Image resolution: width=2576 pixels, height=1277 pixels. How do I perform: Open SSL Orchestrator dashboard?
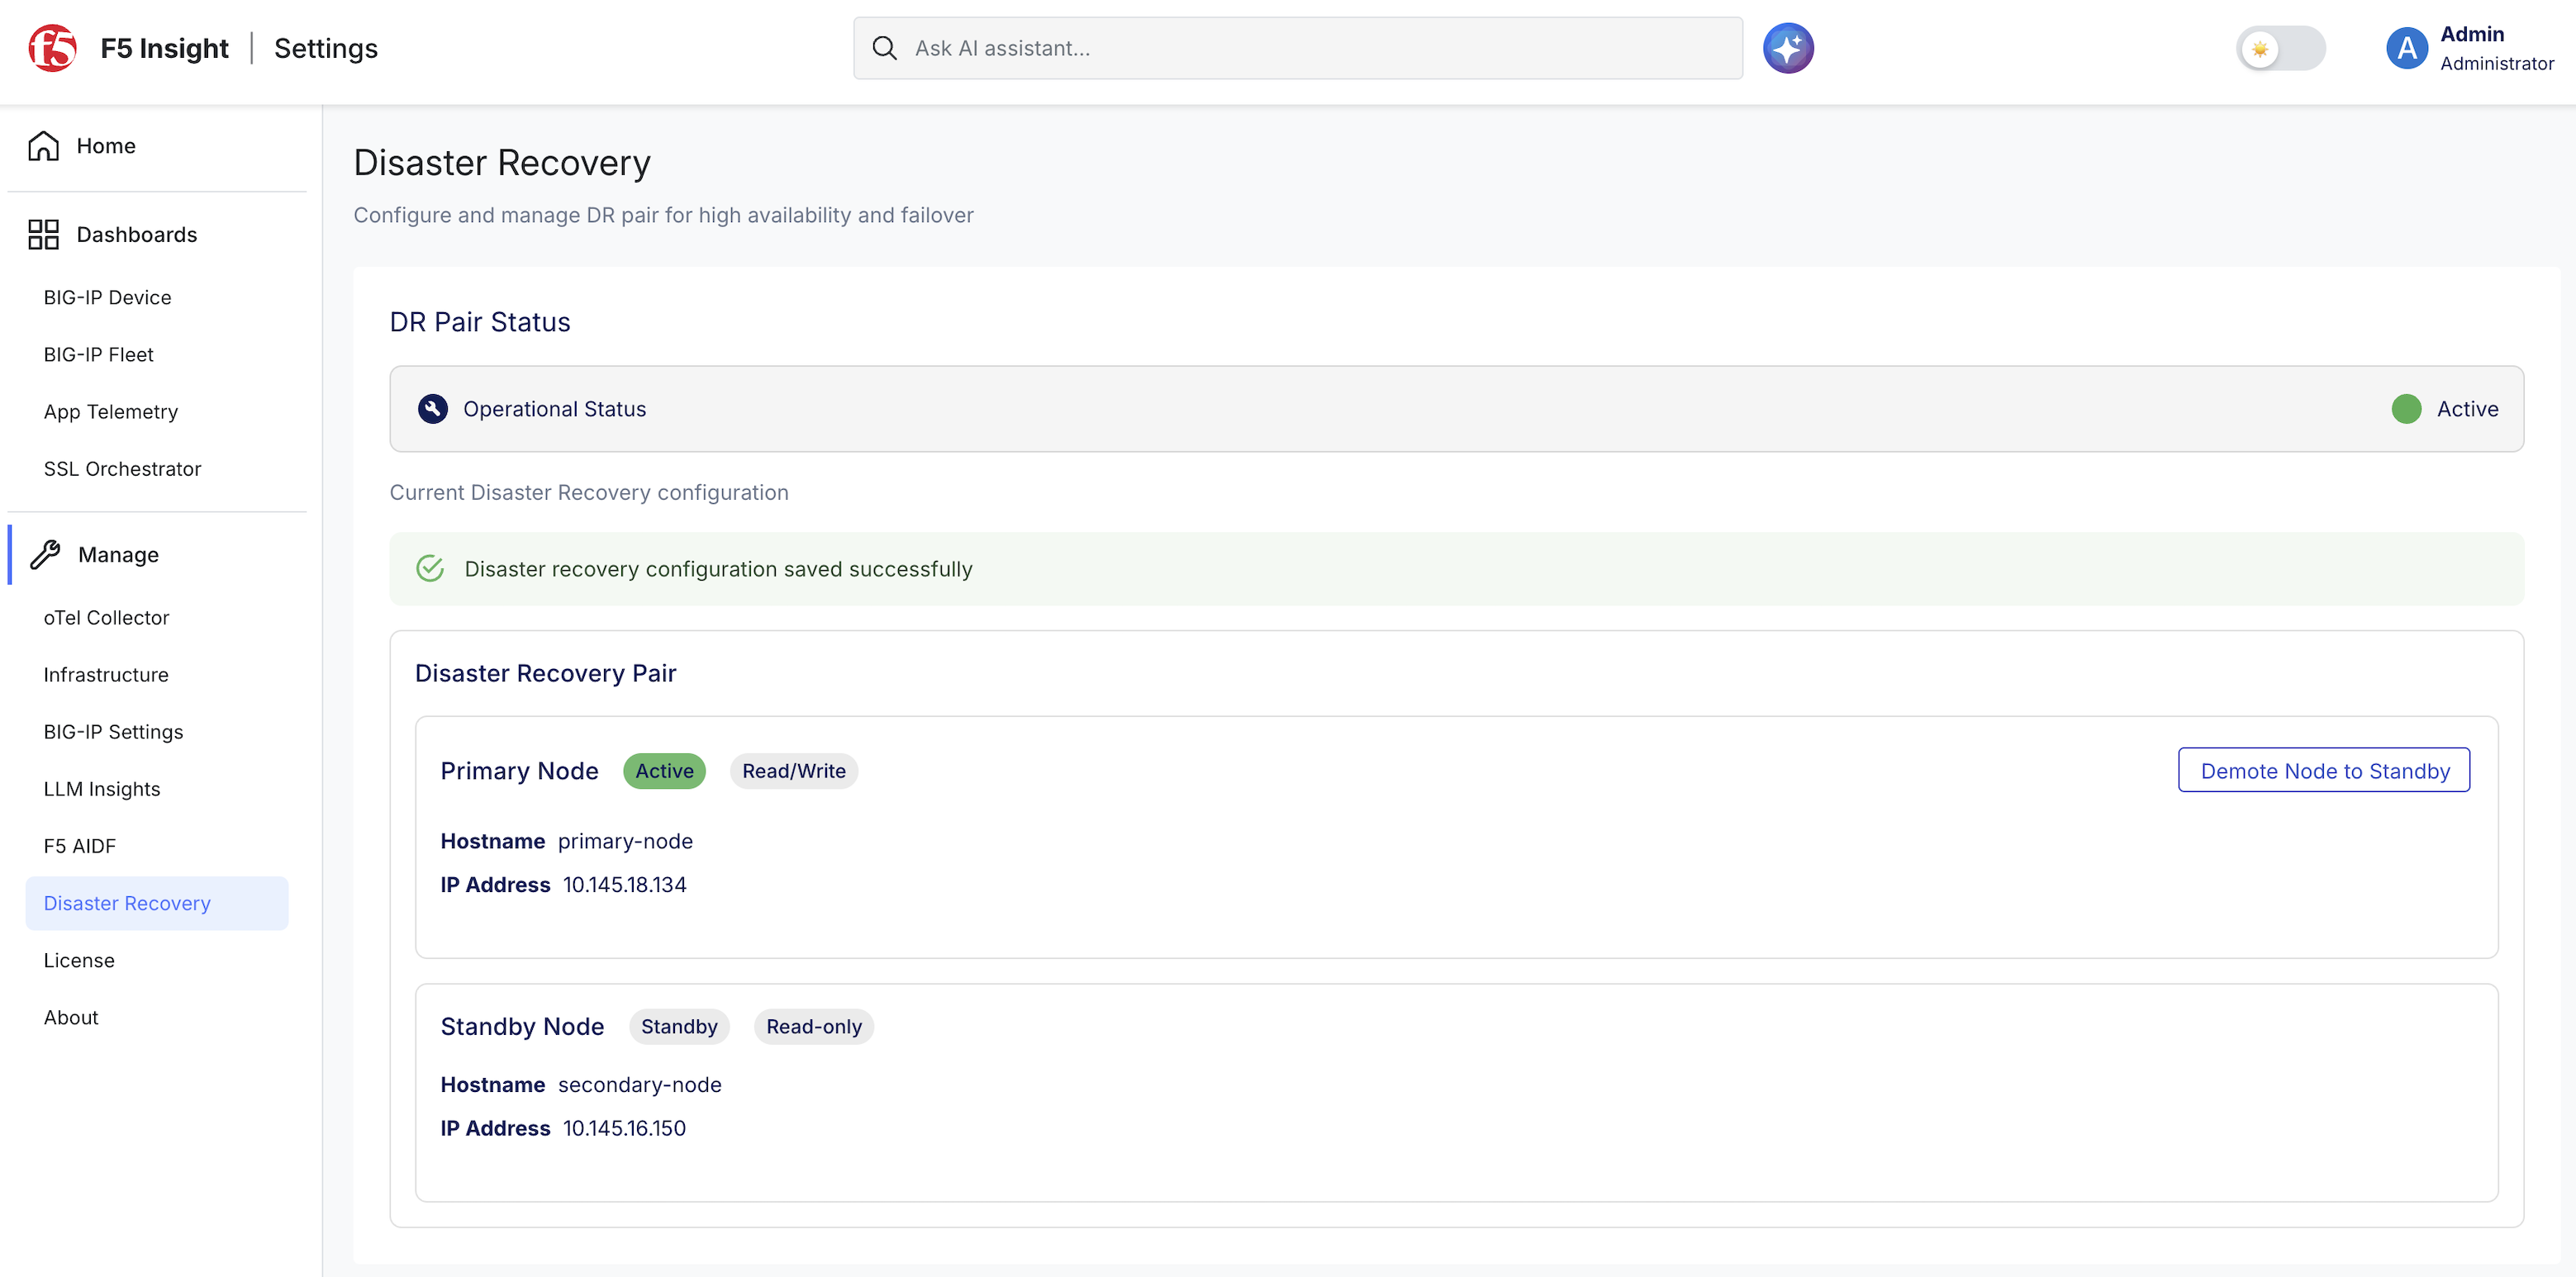point(122,469)
